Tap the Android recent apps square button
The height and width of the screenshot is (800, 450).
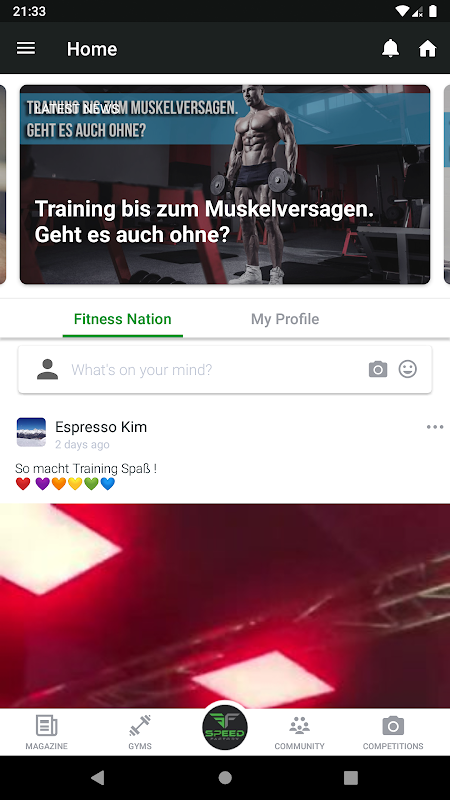[351, 778]
